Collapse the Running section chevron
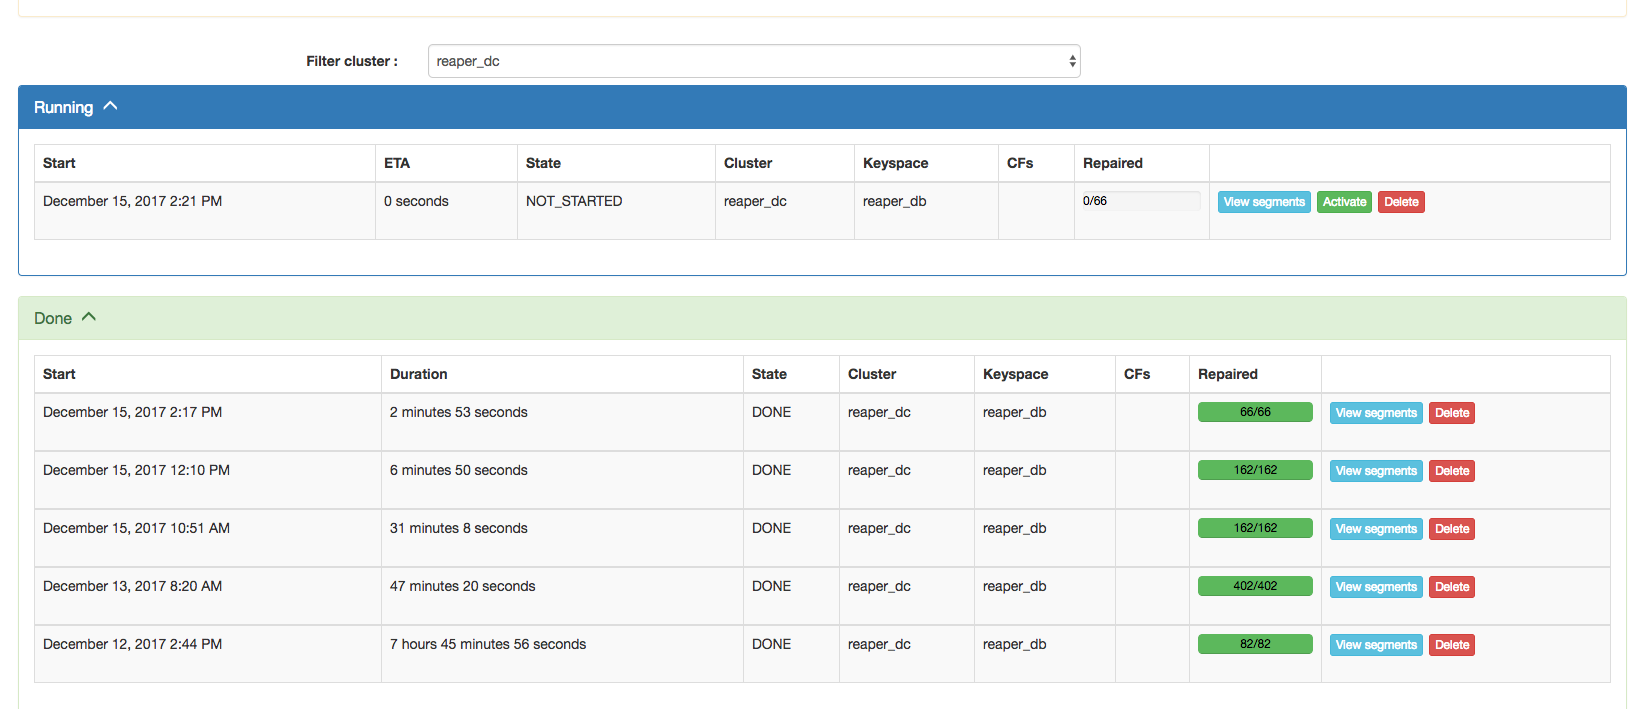This screenshot has width=1632, height=709. [110, 106]
